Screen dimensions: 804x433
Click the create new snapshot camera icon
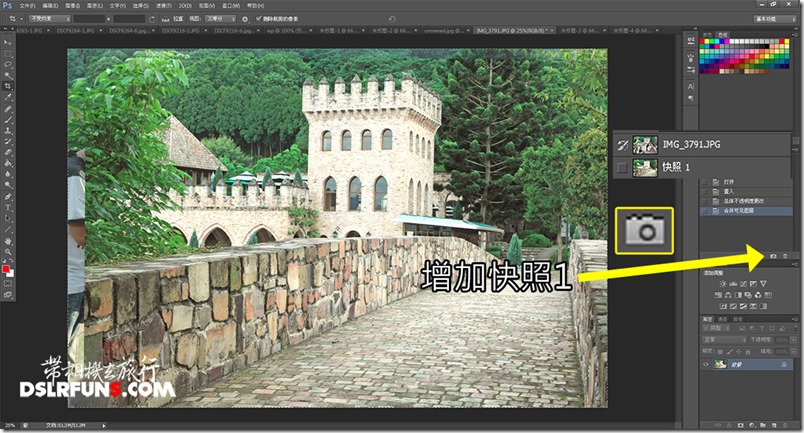(x=773, y=257)
